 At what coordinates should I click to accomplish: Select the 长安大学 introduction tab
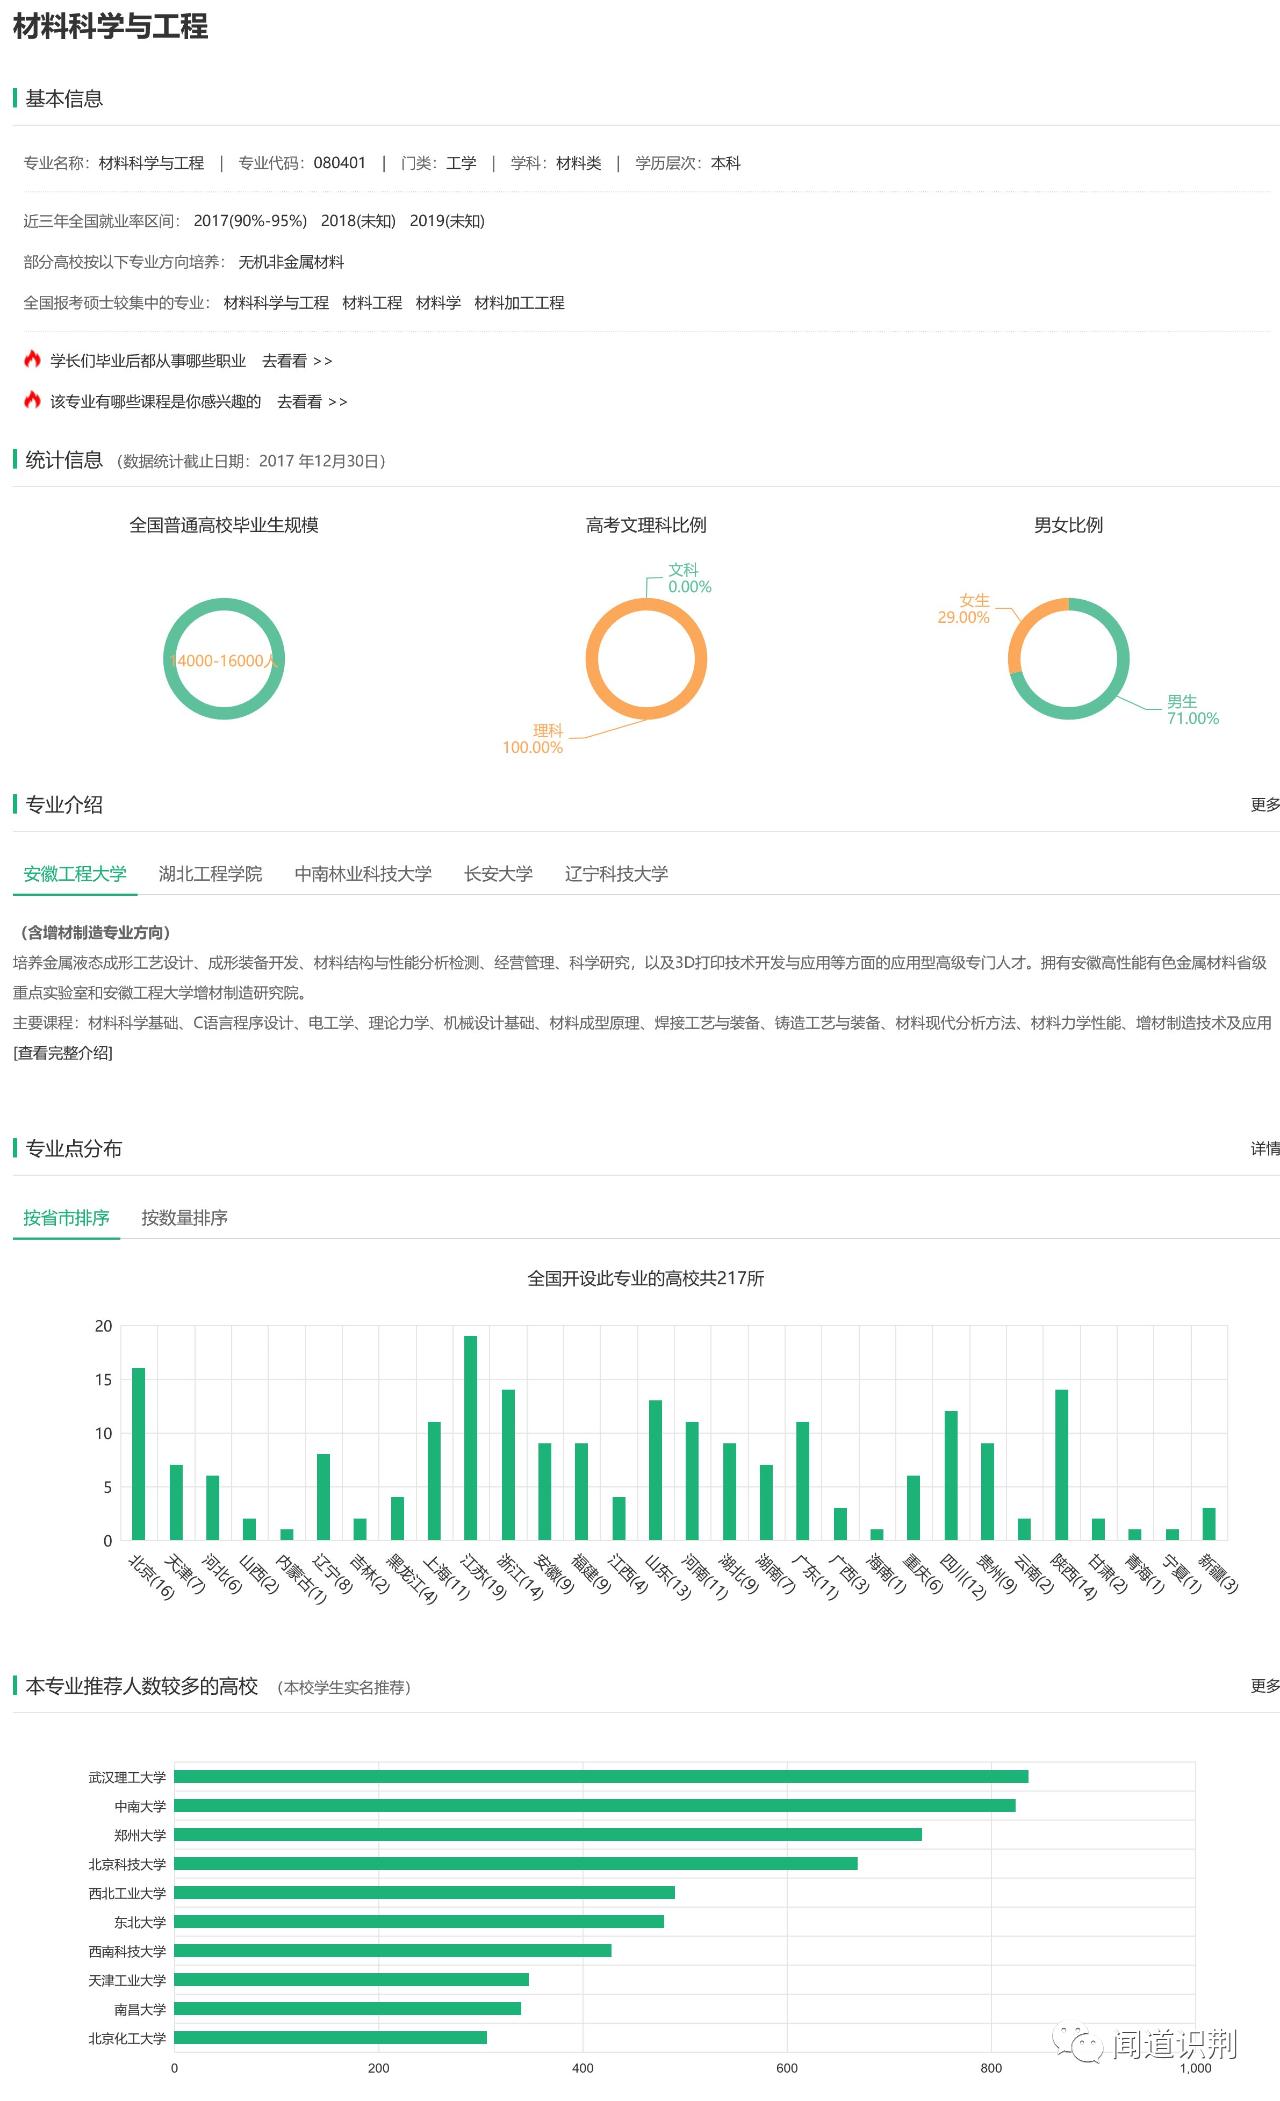498,873
